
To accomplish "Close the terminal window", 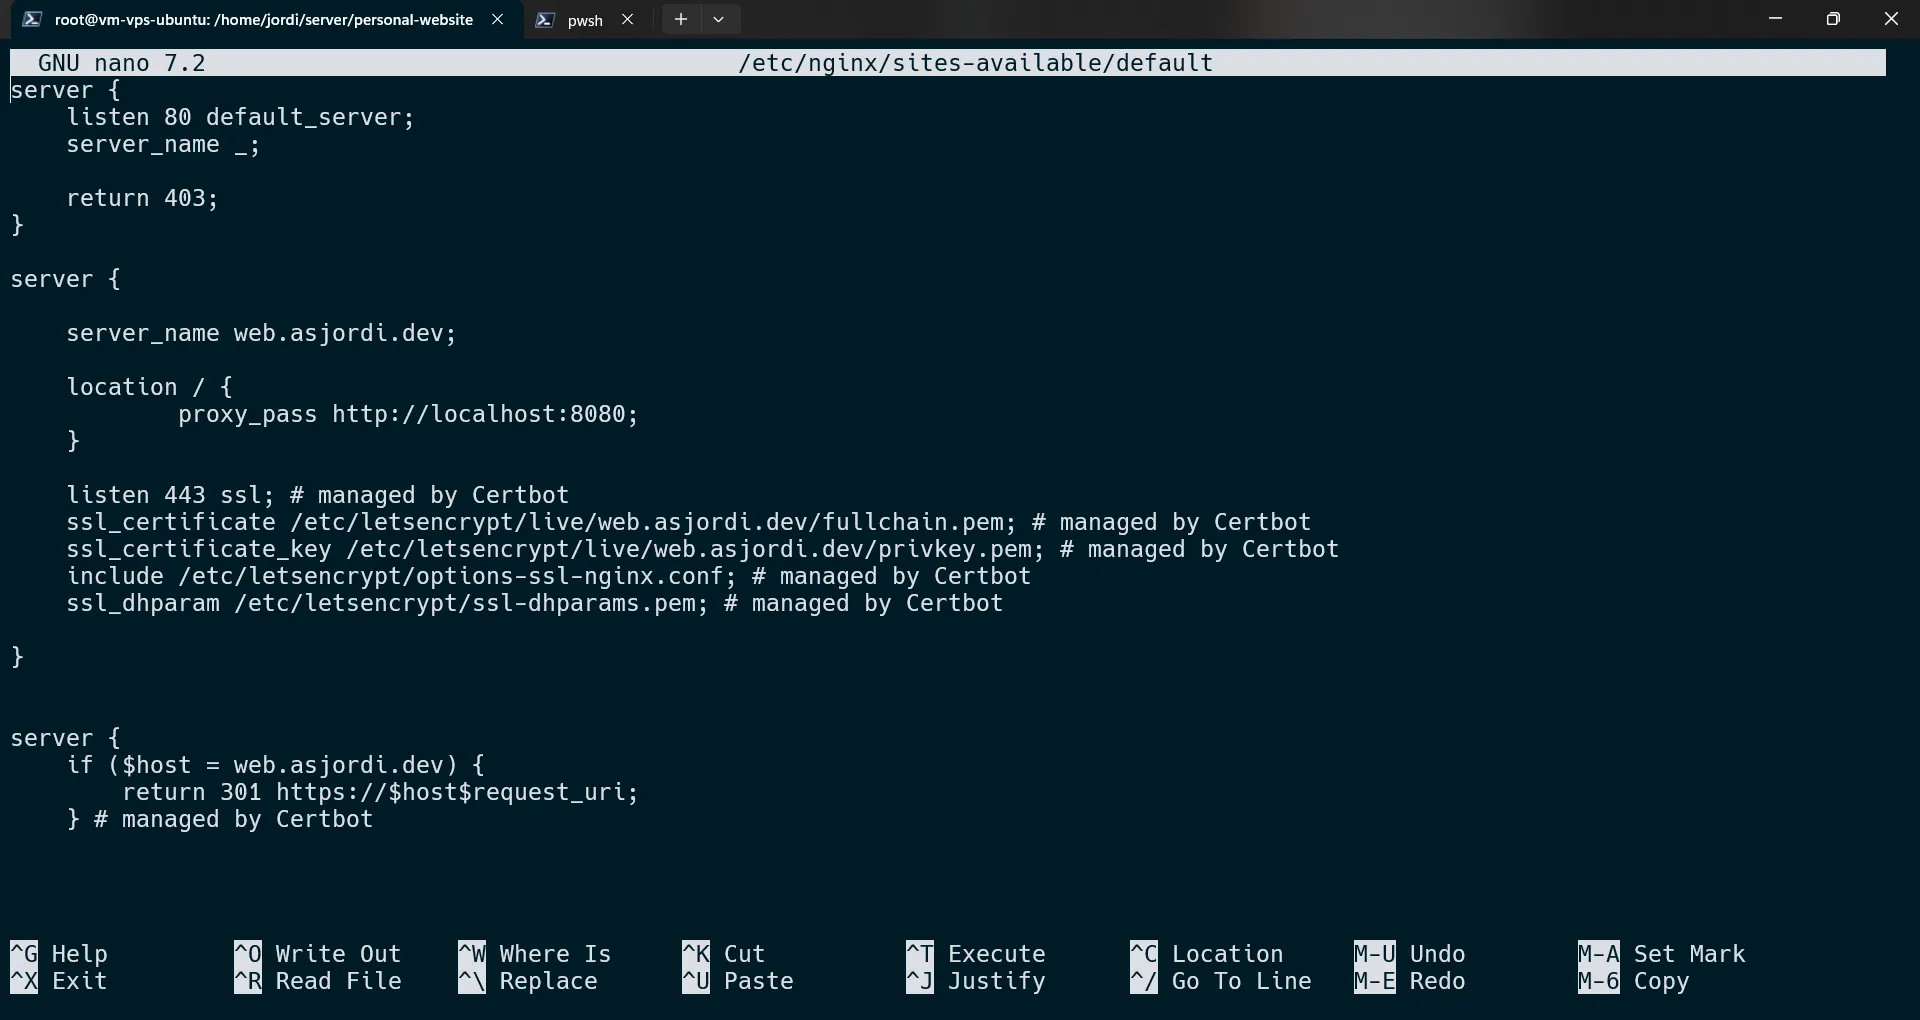I will (1891, 19).
